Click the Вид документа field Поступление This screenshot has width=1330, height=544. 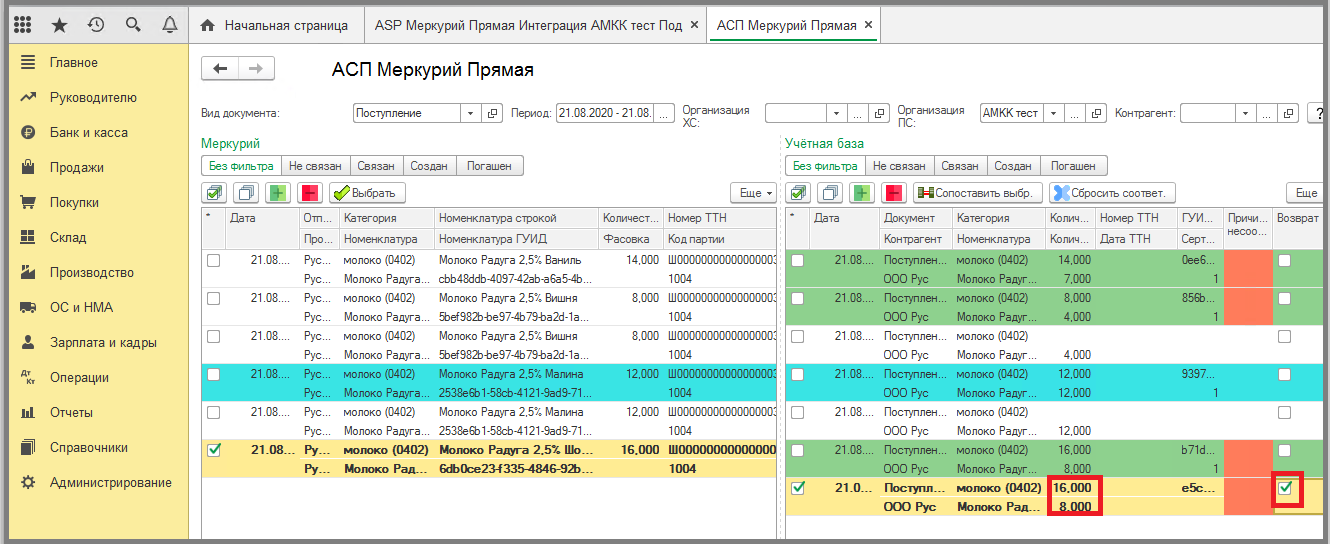[x=407, y=113]
